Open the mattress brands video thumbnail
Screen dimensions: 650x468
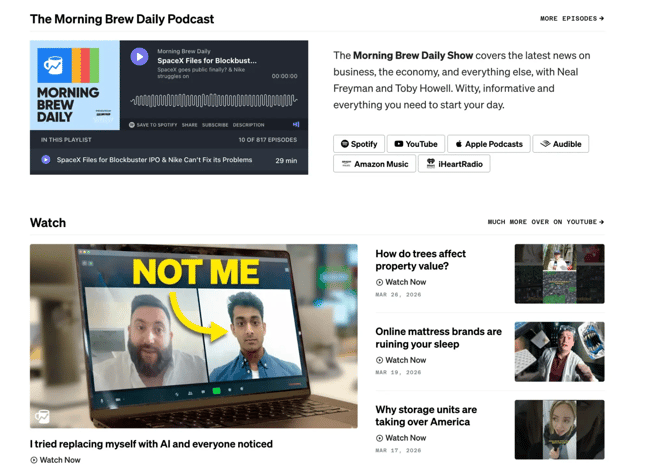(560, 352)
